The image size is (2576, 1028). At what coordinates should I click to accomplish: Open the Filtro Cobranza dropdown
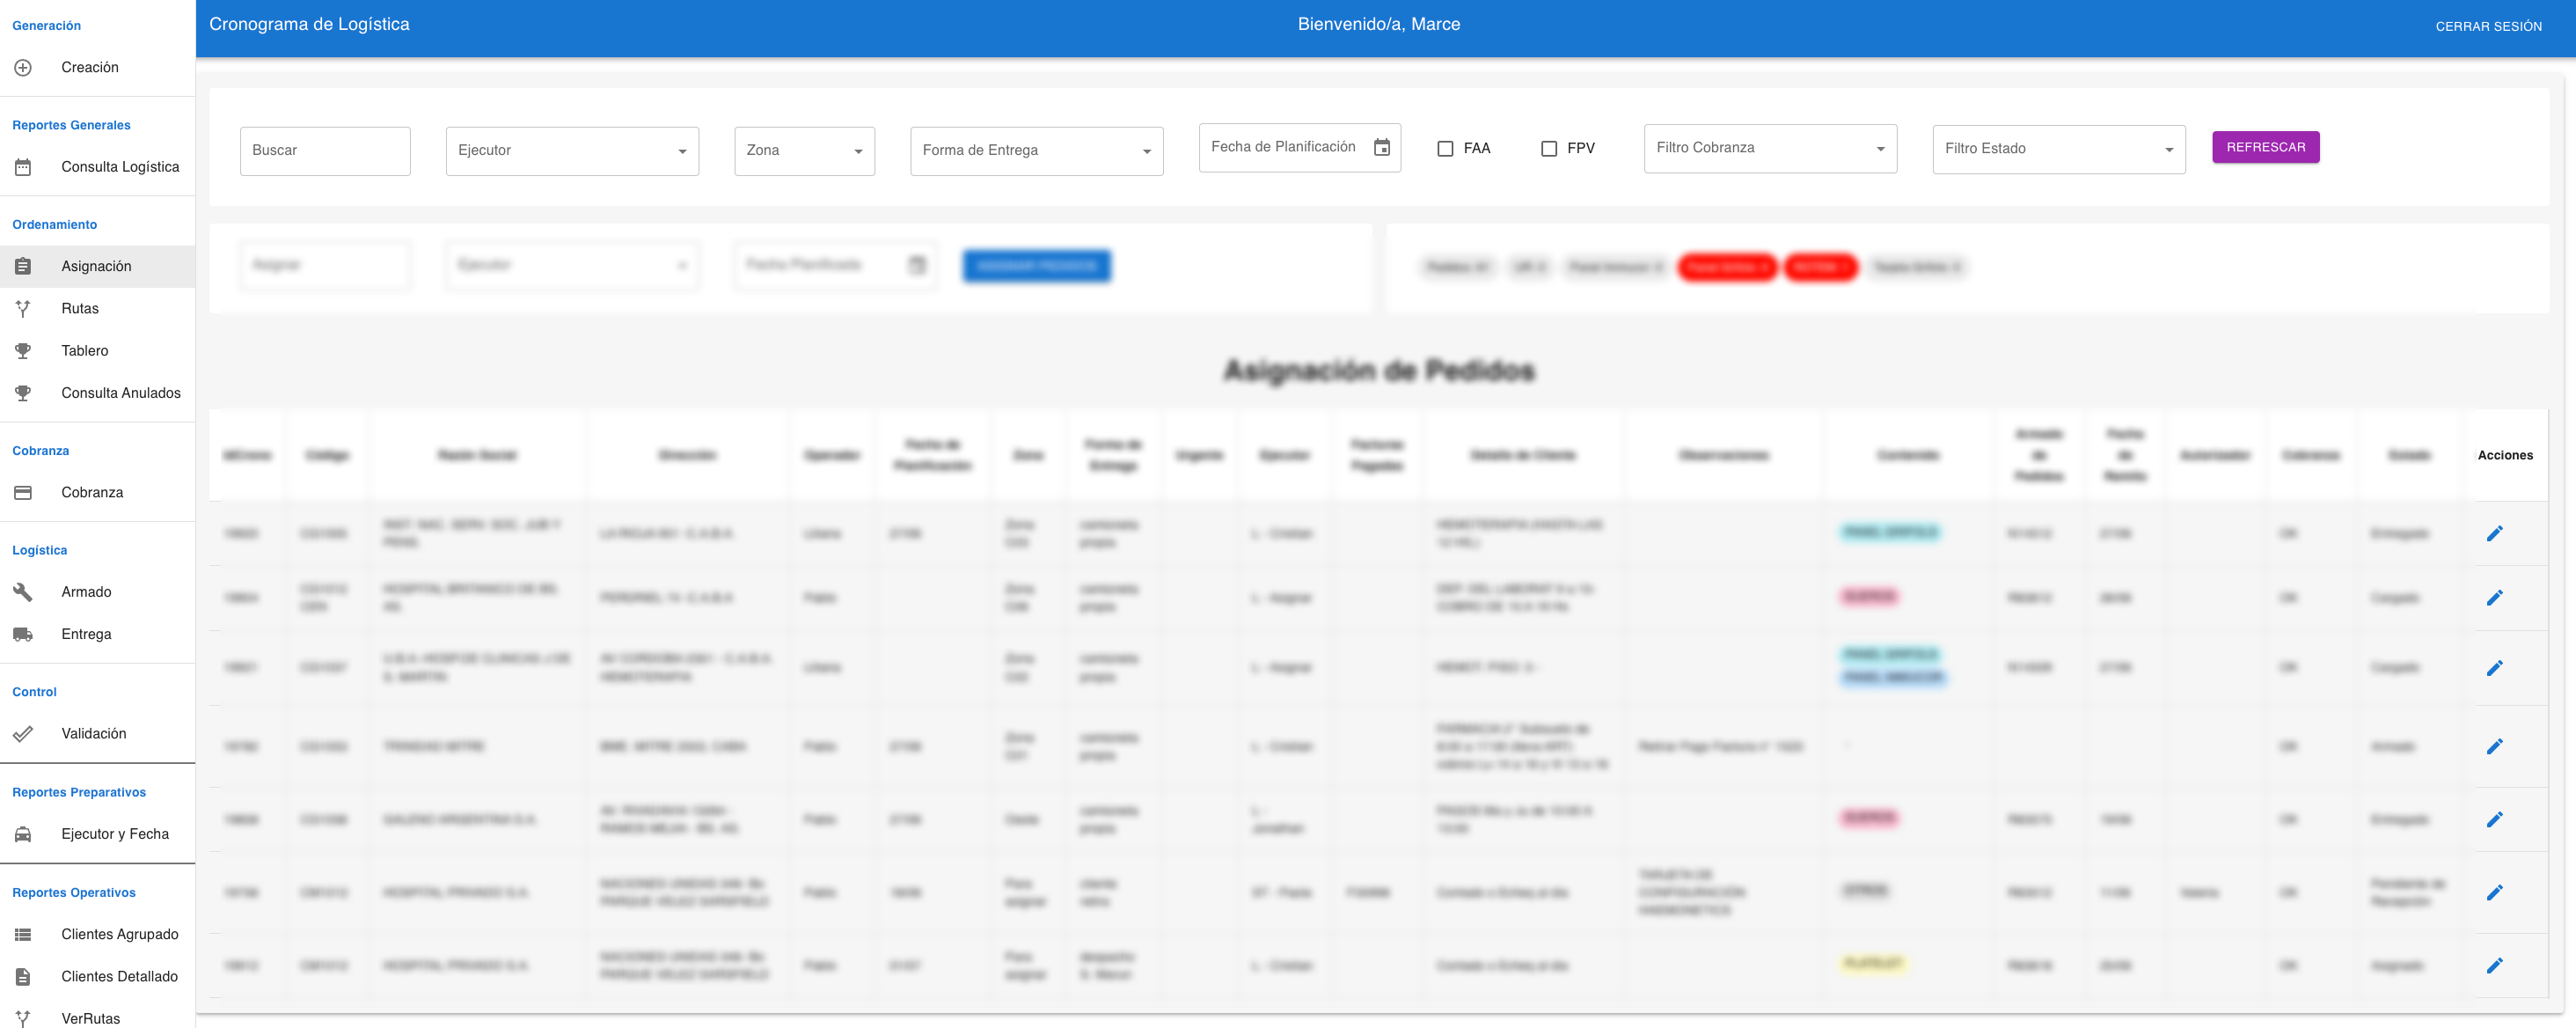[1770, 149]
